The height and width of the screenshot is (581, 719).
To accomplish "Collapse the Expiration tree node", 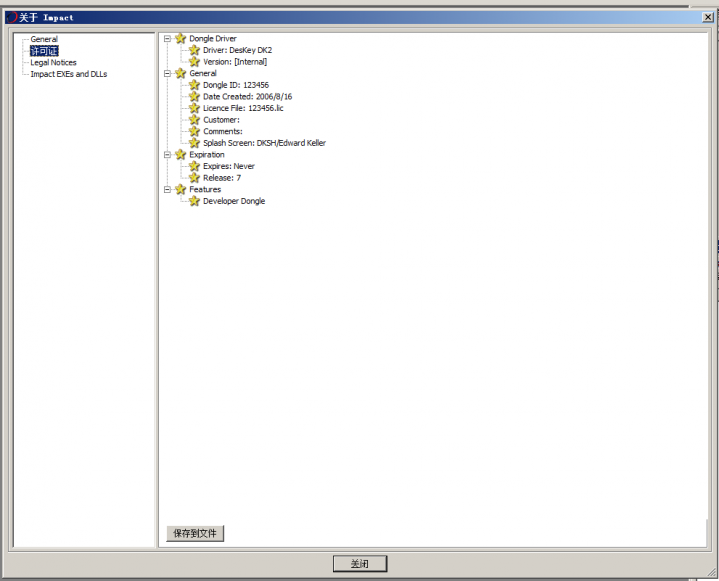I will 167,155.
